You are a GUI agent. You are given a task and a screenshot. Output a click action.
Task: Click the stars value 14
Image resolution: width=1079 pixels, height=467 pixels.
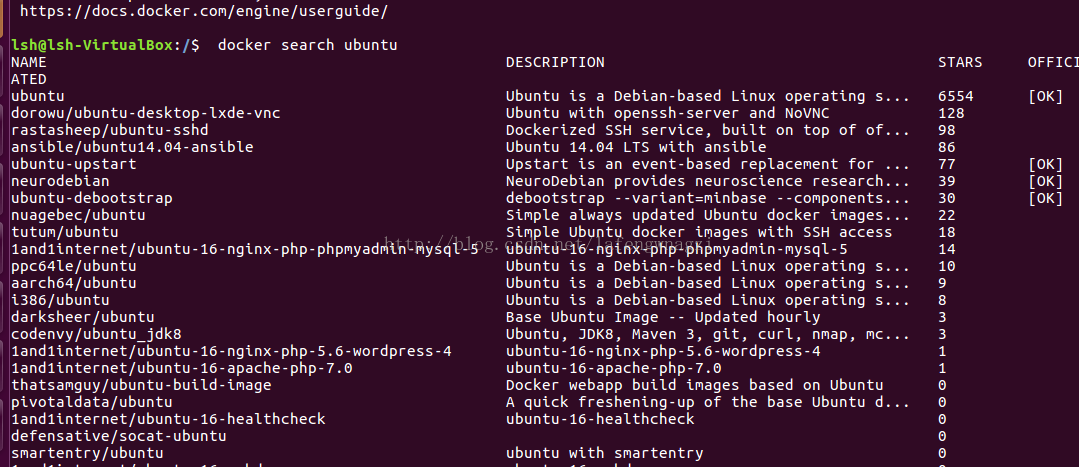pyautogui.click(x=947, y=249)
